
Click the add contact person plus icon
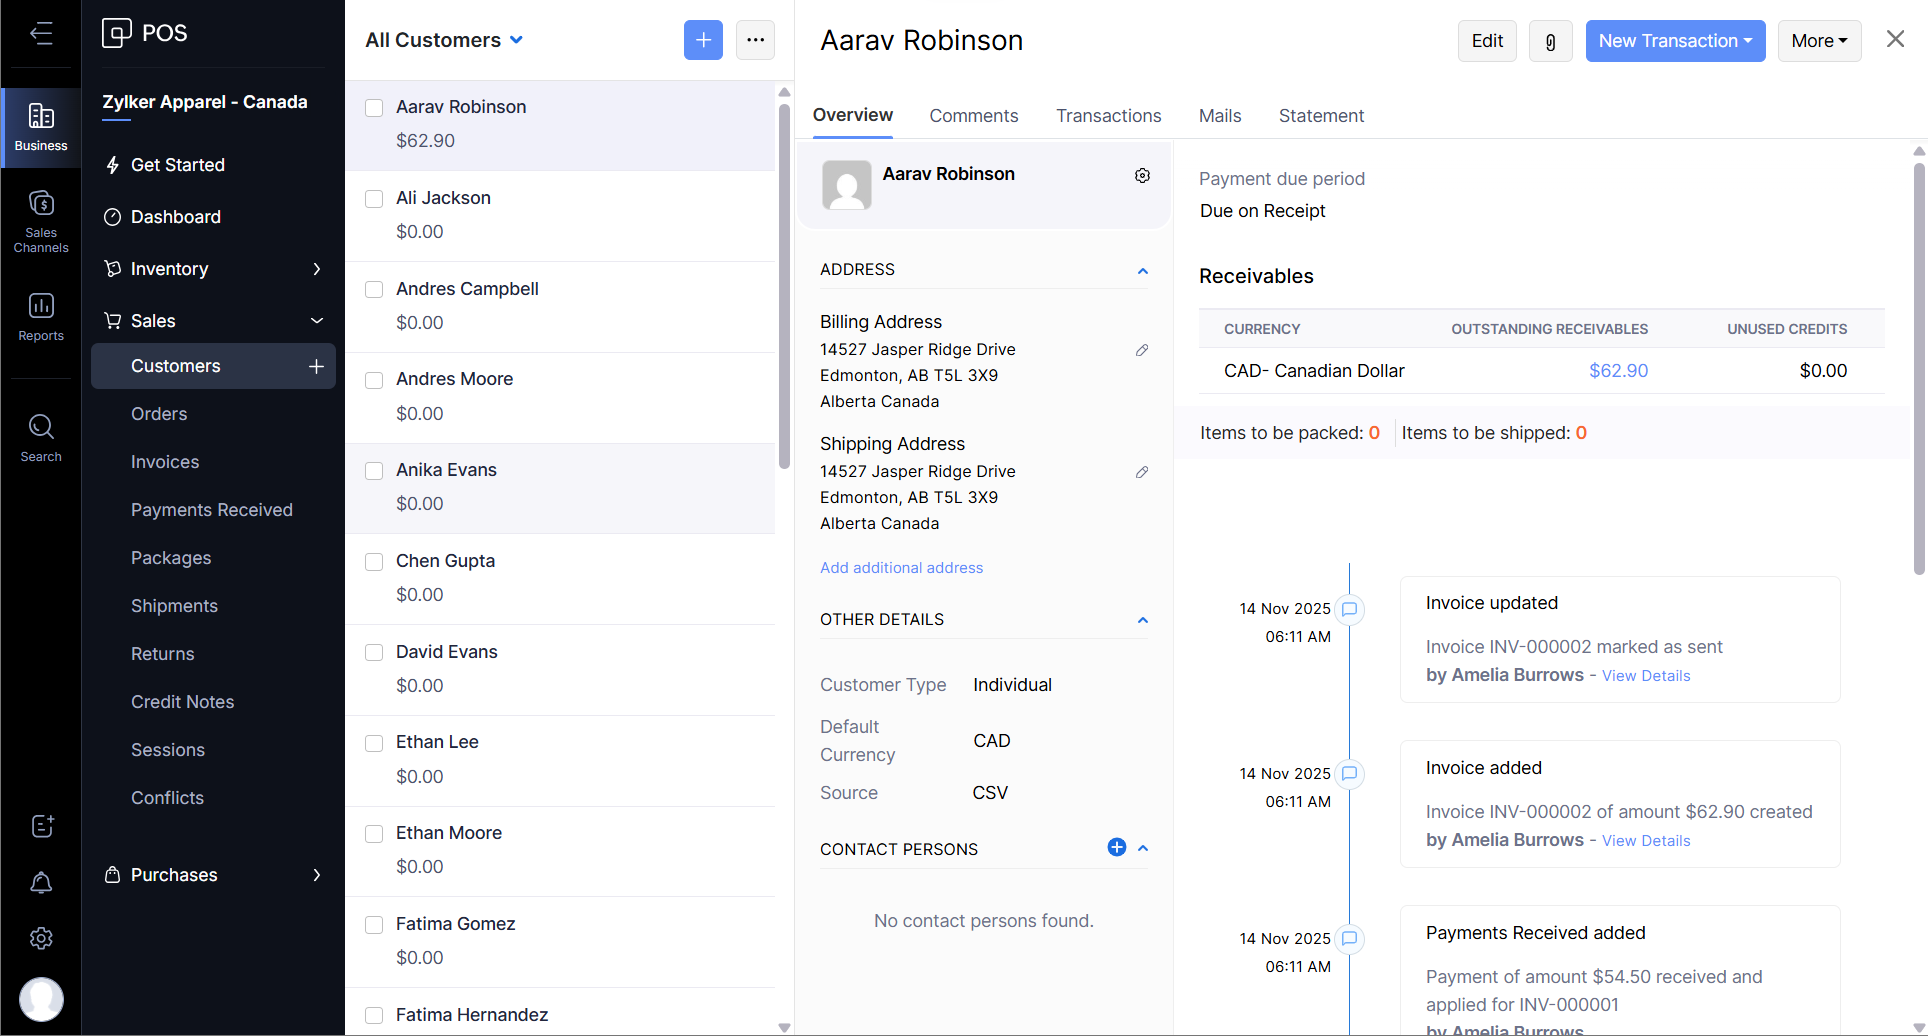1117,848
